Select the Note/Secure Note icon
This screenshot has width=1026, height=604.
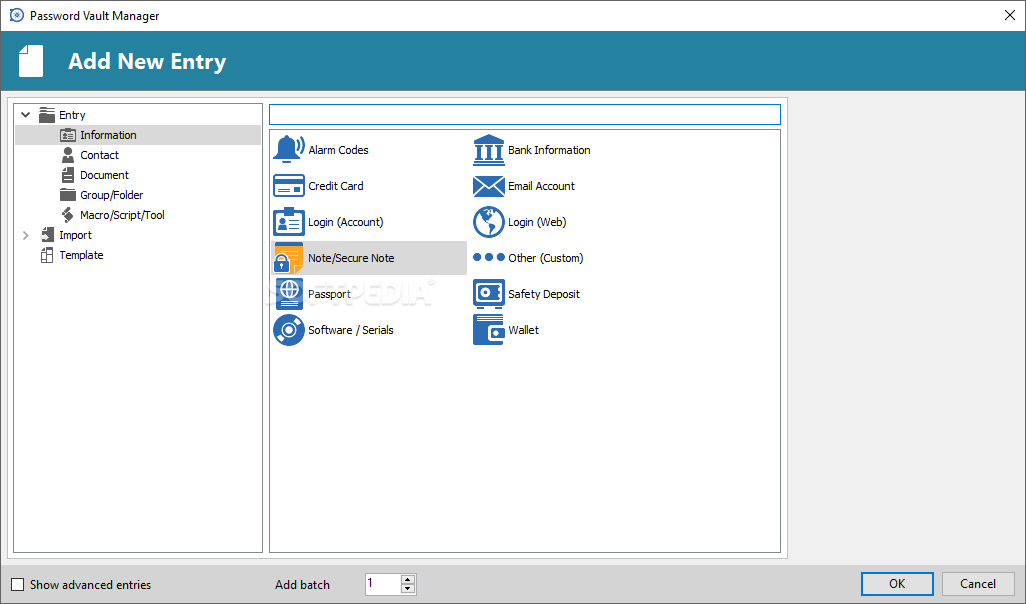(x=289, y=258)
